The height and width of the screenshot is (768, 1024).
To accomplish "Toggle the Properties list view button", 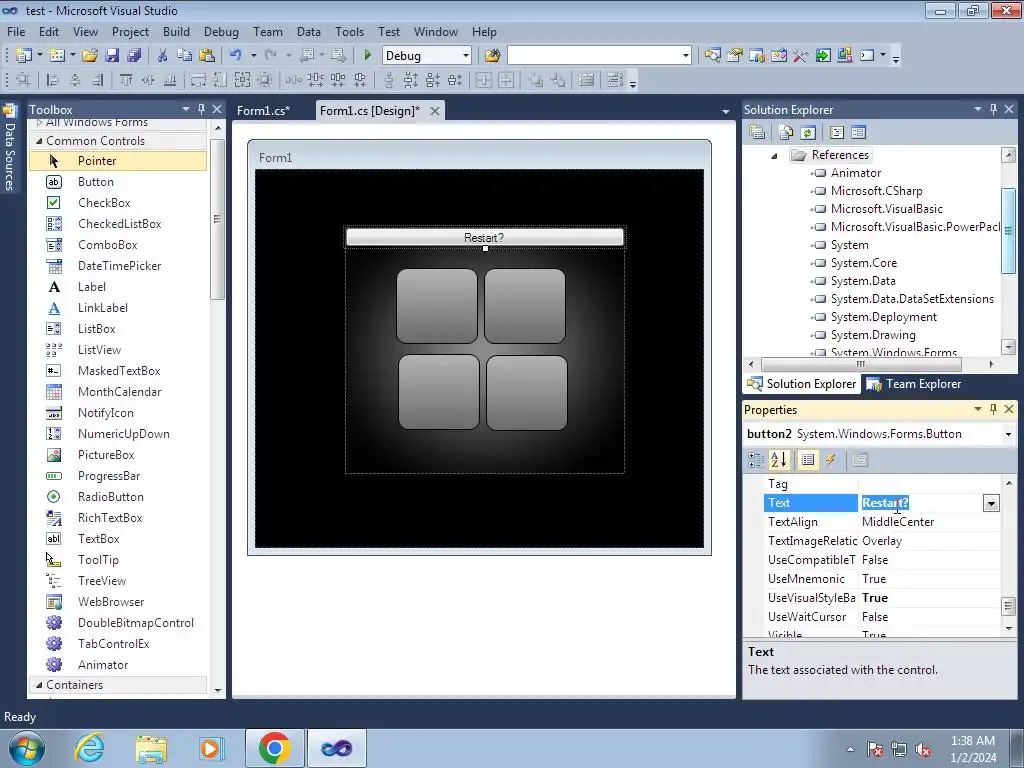I will (x=808, y=460).
